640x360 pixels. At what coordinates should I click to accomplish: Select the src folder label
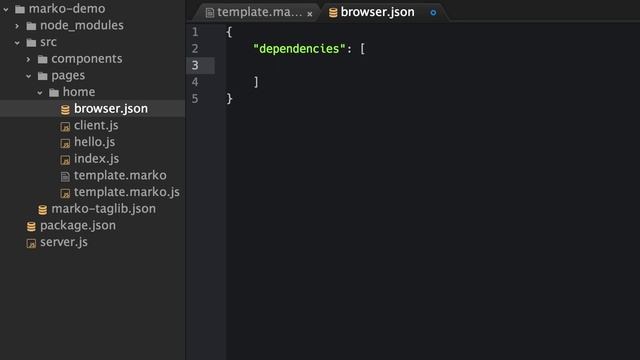[x=48, y=42]
